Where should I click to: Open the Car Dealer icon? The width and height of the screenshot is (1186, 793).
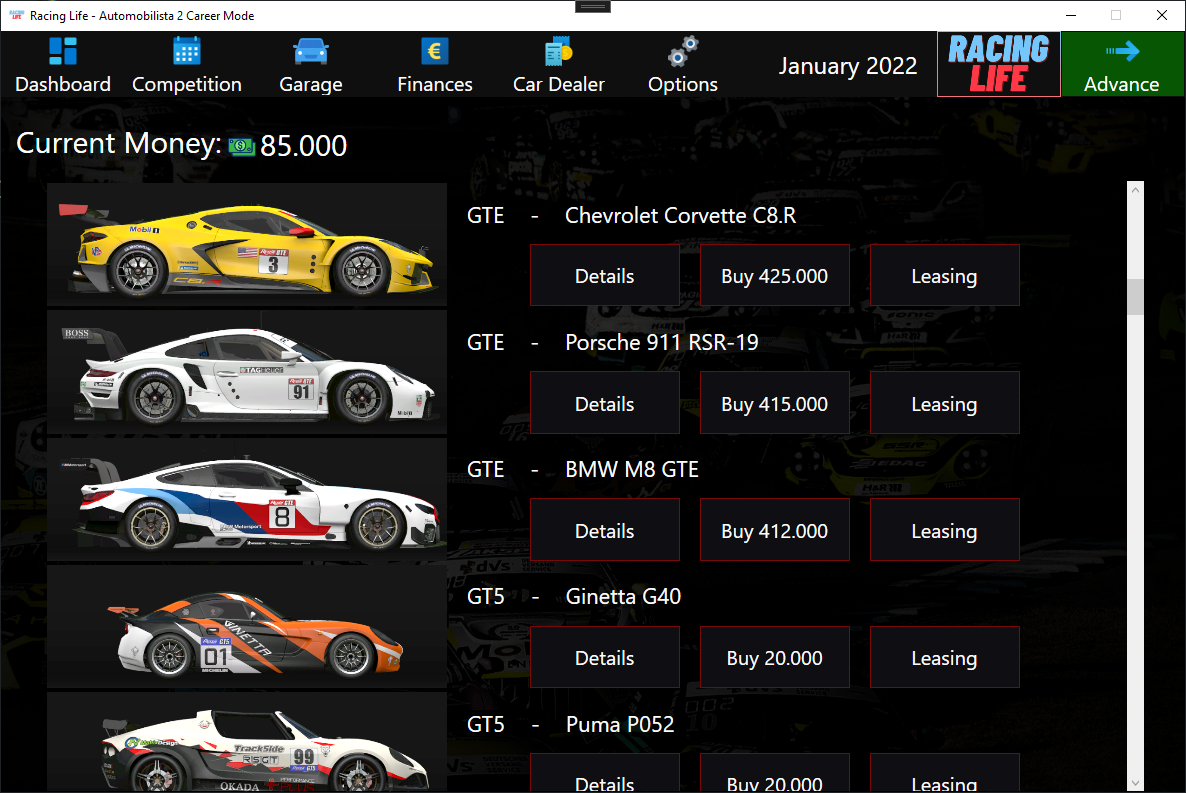559,51
